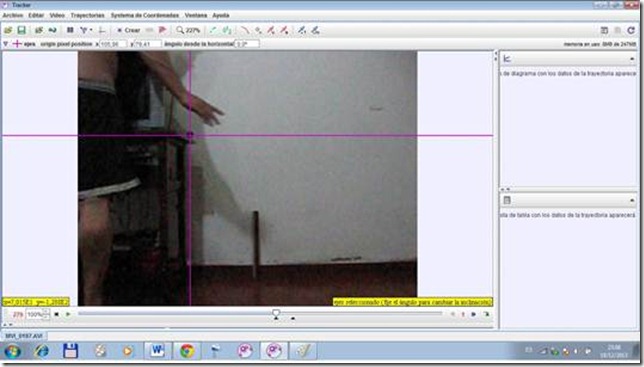Image resolution: width=644 pixels, height=367 pixels.
Task: Switch to Microsoft Word in the taskbar
Action: (x=157, y=351)
